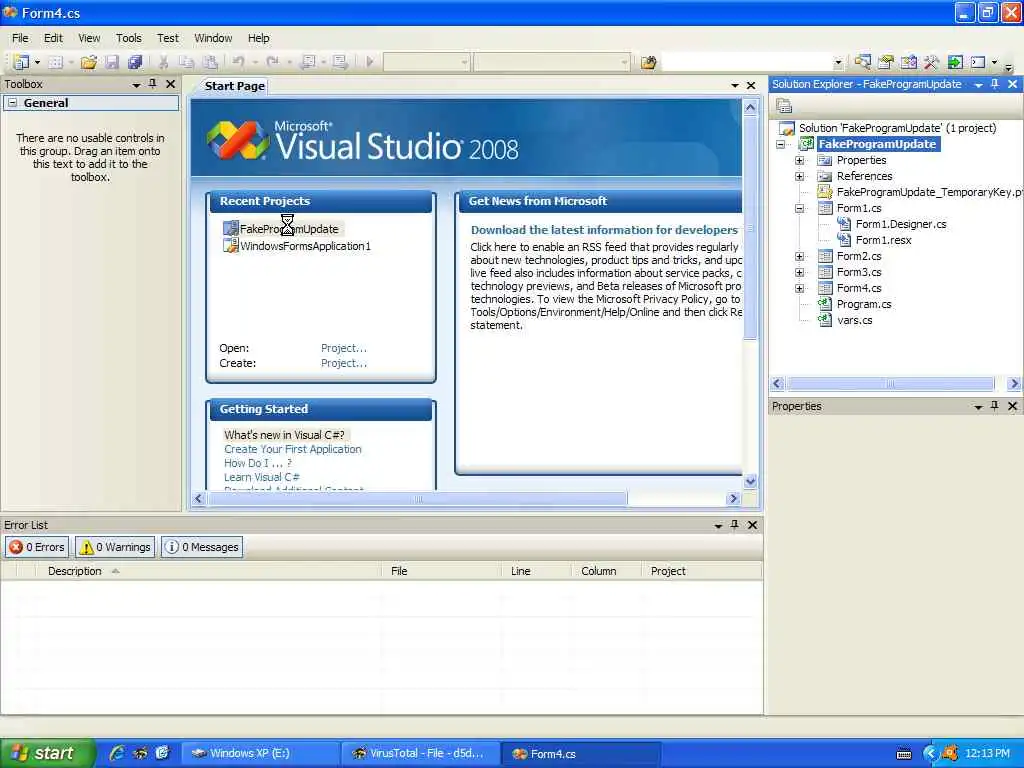This screenshot has width=1024, height=768.
Task: Expand the References node
Action: tap(799, 176)
